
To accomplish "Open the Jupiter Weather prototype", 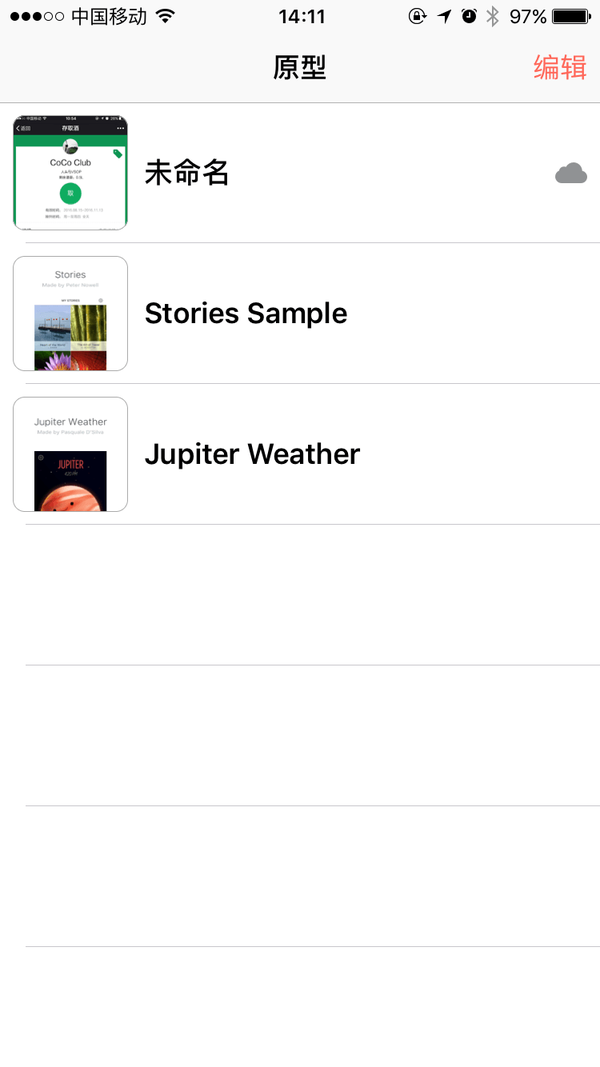I will pos(300,454).
